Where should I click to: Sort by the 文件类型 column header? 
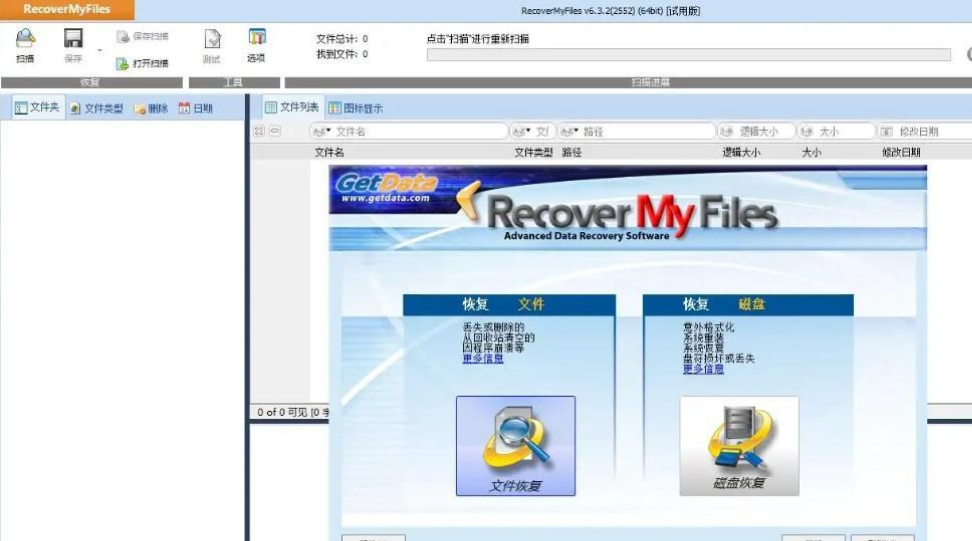tap(533, 152)
